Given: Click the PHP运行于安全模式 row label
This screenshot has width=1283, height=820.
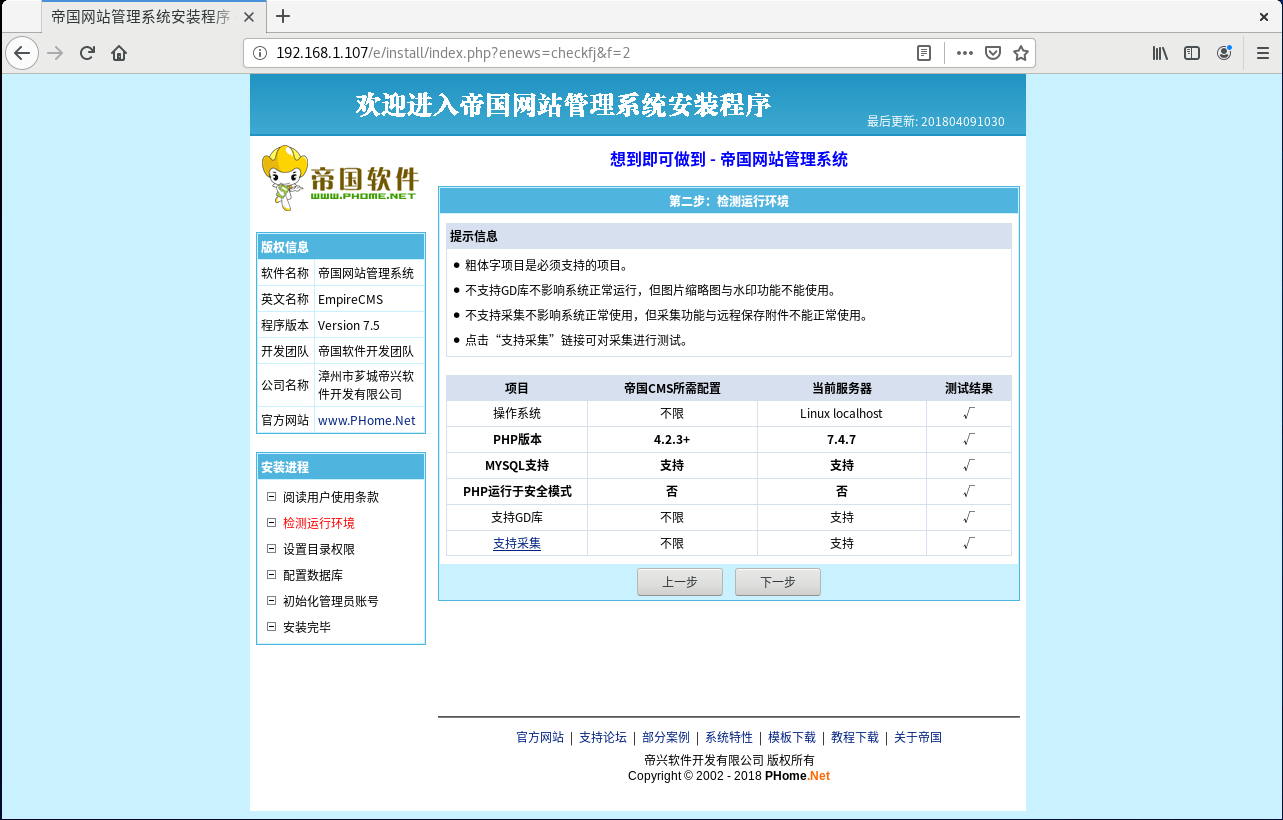Looking at the screenshot, I should tap(517, 491).
